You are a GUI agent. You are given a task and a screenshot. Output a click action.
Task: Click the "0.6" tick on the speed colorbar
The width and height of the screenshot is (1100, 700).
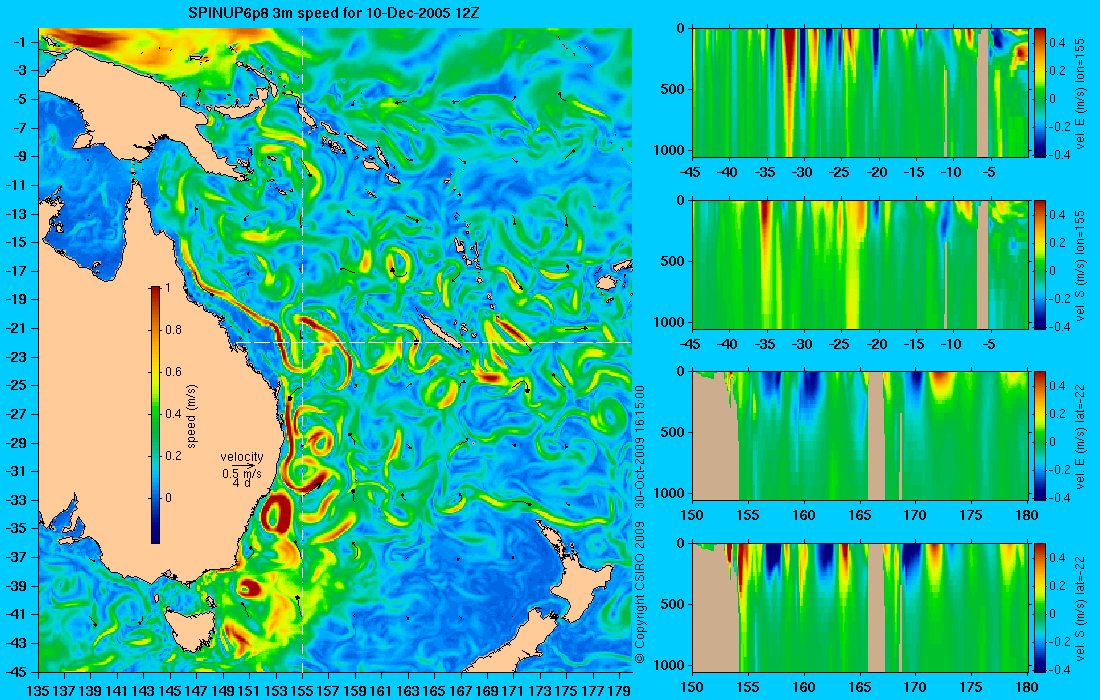pyautogui.click(x=173, y=372)
